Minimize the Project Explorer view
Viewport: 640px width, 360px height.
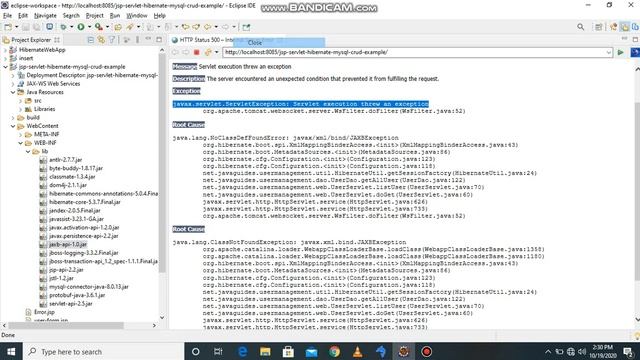[x=148, y=39]
